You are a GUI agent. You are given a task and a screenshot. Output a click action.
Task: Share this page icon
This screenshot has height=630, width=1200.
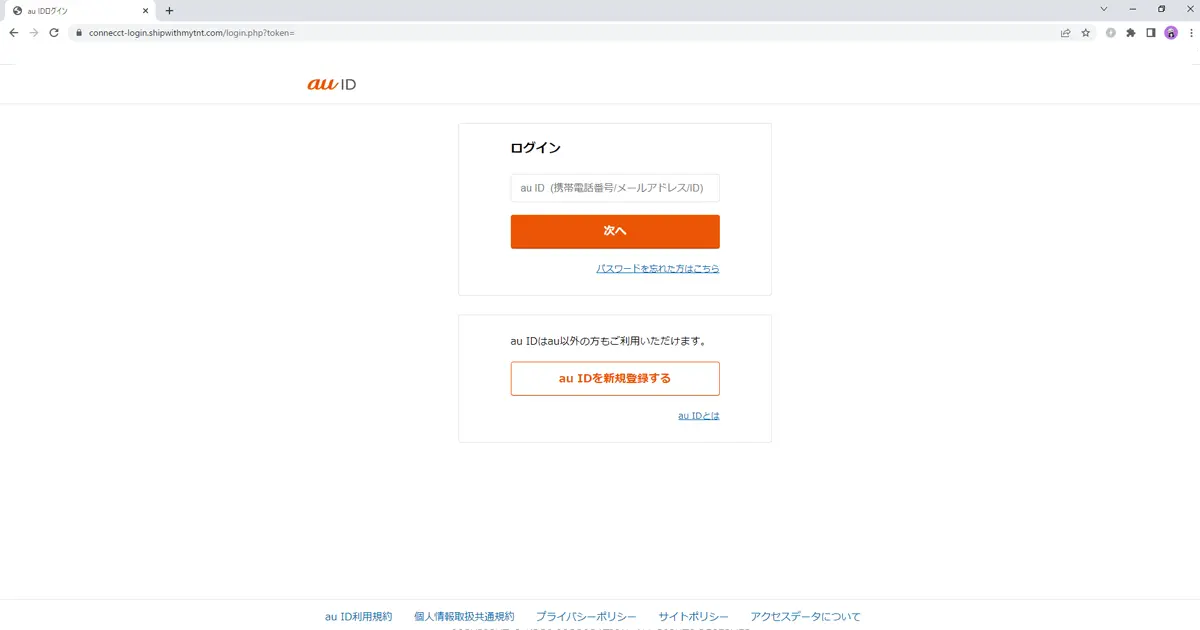pyautogui.click(x=1066, y=32)
